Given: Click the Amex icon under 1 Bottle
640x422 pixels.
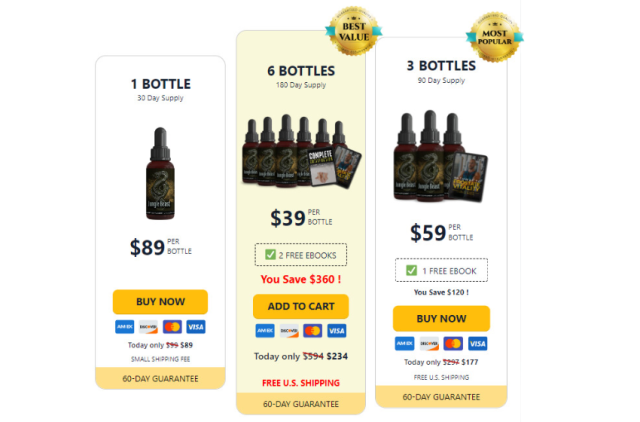Looking at the screenshot, I should click(124, 327).
